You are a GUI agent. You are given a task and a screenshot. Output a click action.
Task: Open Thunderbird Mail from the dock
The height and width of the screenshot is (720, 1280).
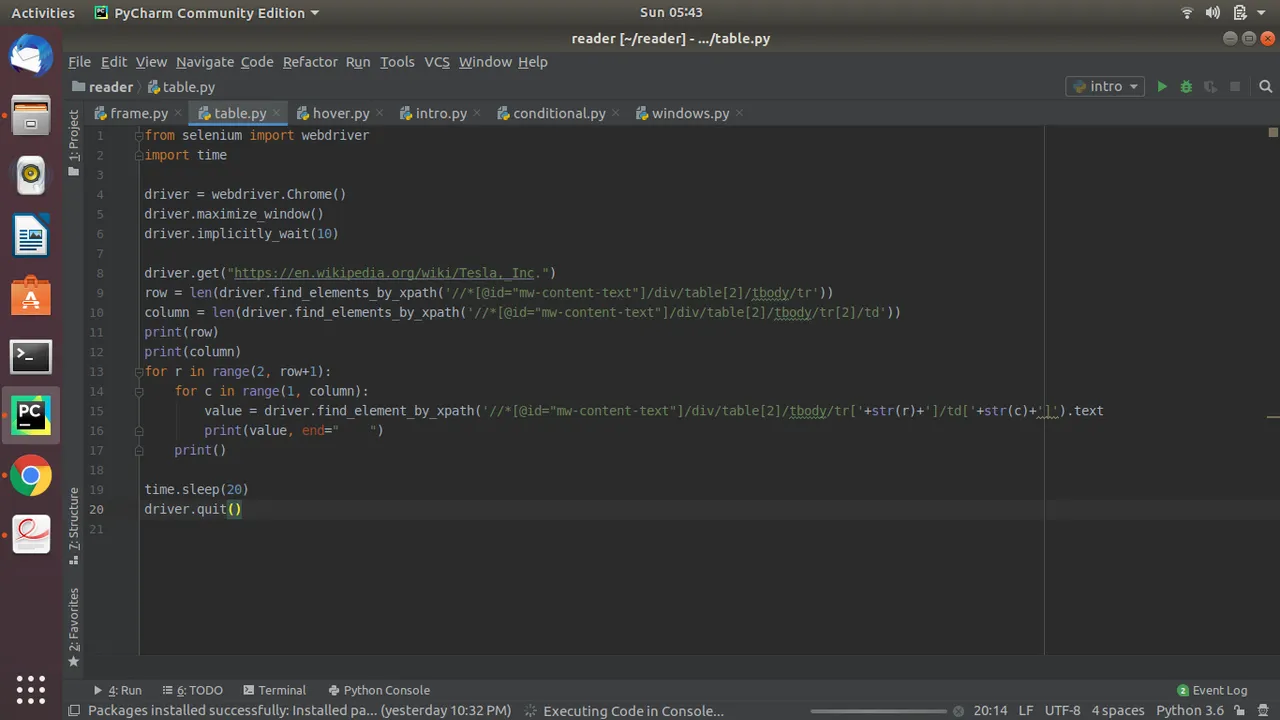coord(31,57)
